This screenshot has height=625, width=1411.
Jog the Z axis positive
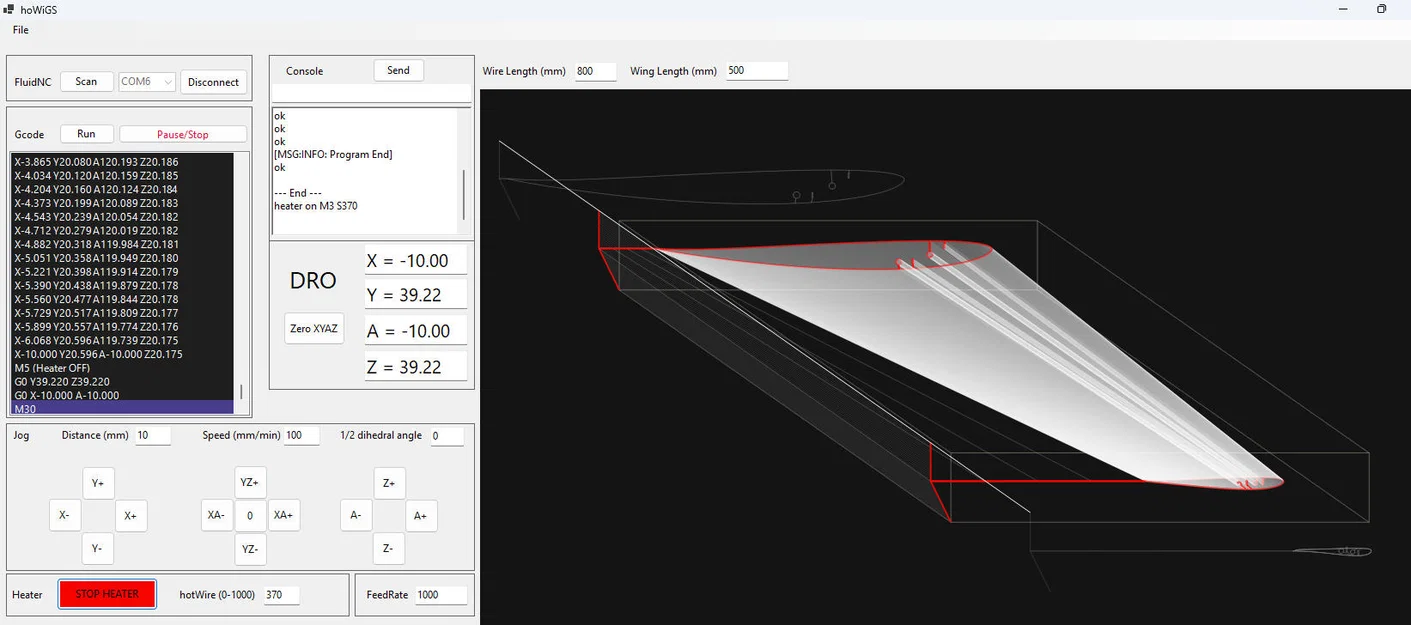pos(389,482)
